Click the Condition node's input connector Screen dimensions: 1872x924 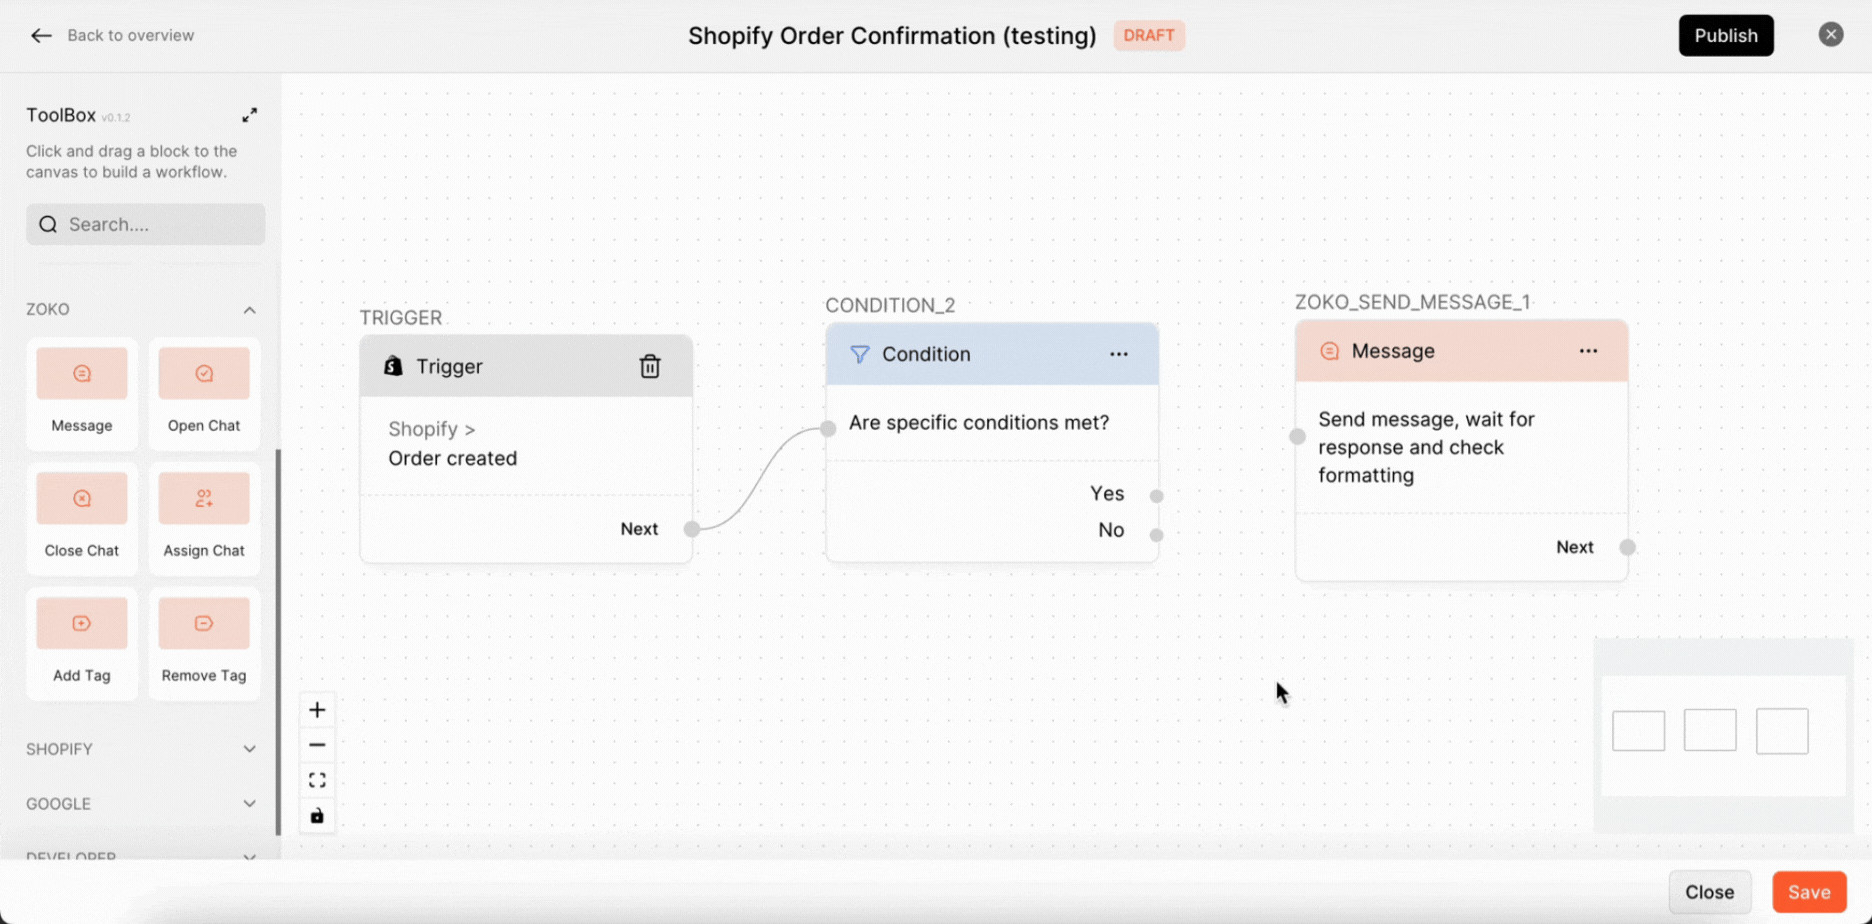(828, 429)
